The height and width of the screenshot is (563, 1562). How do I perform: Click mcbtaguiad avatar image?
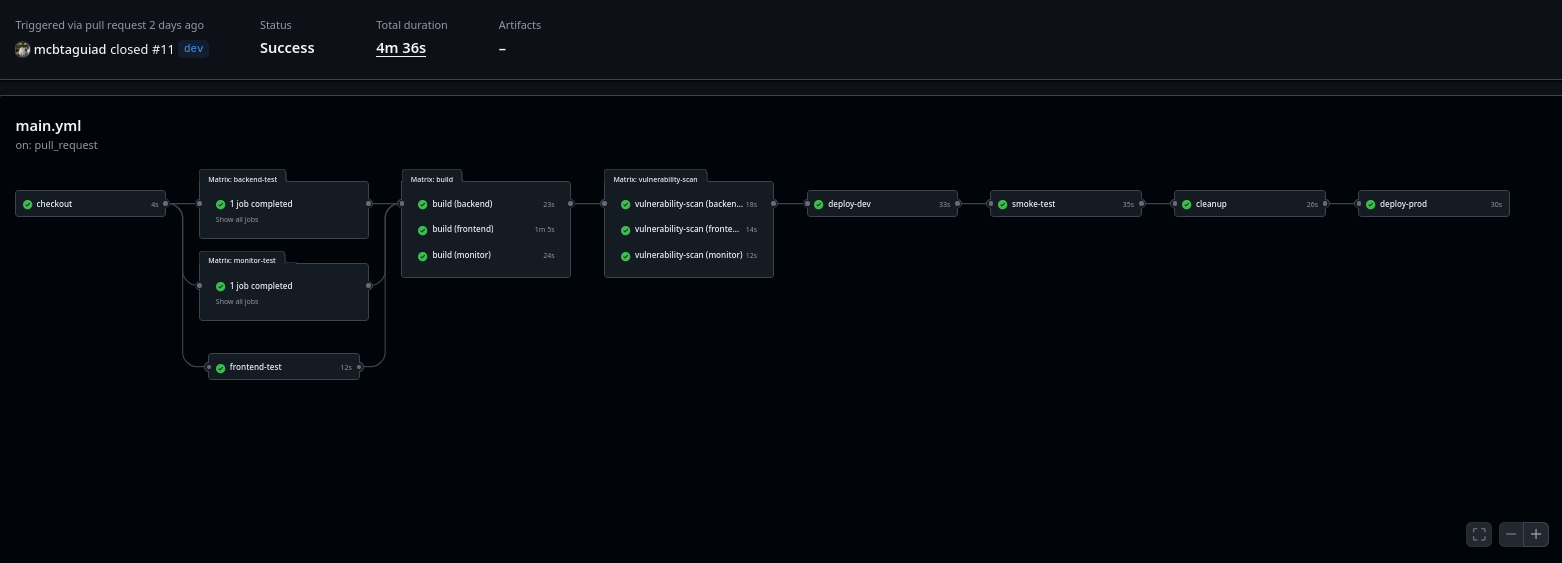pyautogui.click(x=23, y=49)
